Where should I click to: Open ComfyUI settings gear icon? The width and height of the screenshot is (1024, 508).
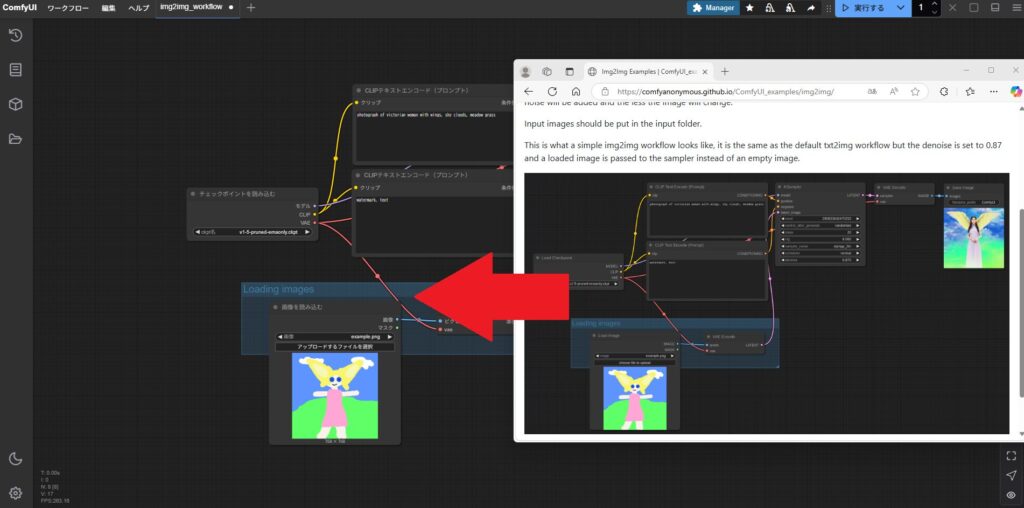[x=16, y=492]
